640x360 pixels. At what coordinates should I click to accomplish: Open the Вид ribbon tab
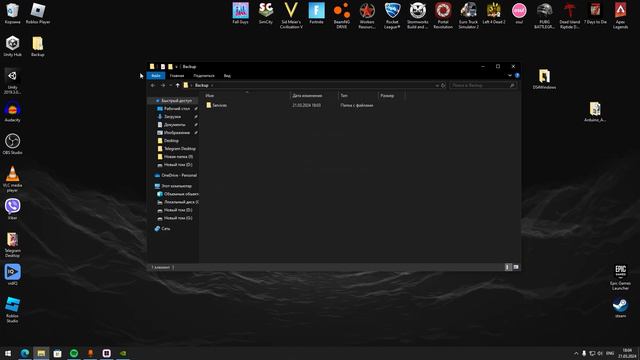[227, 76]
